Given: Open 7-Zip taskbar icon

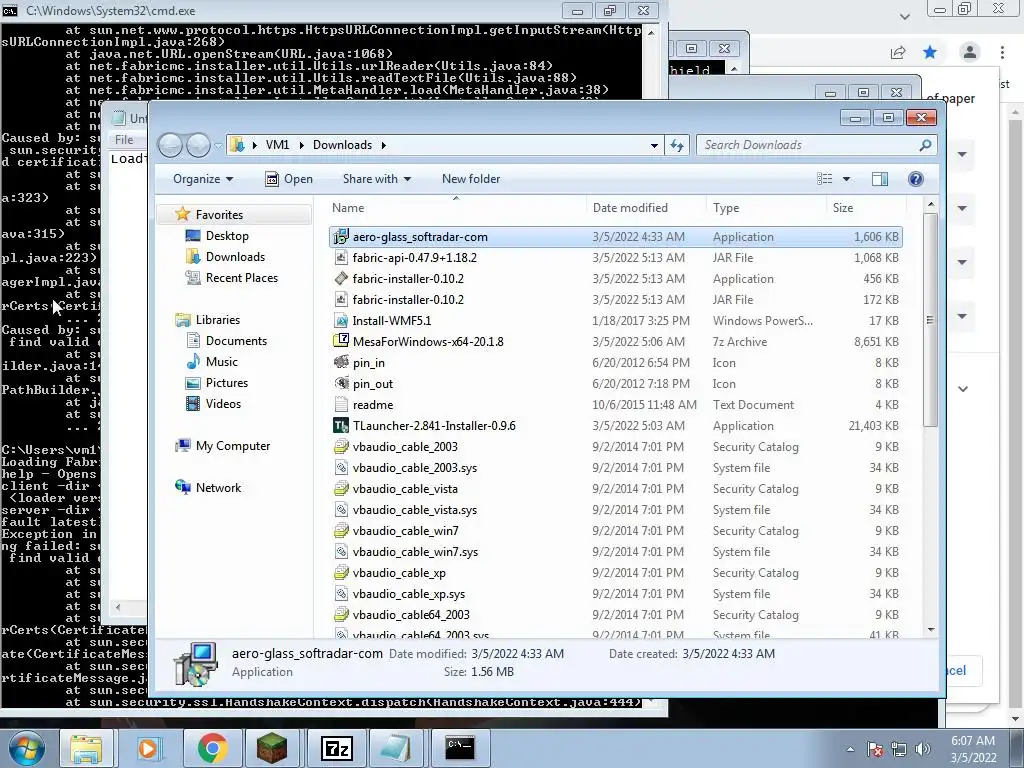Looking at the screenshot, I should tap(336, 748).
